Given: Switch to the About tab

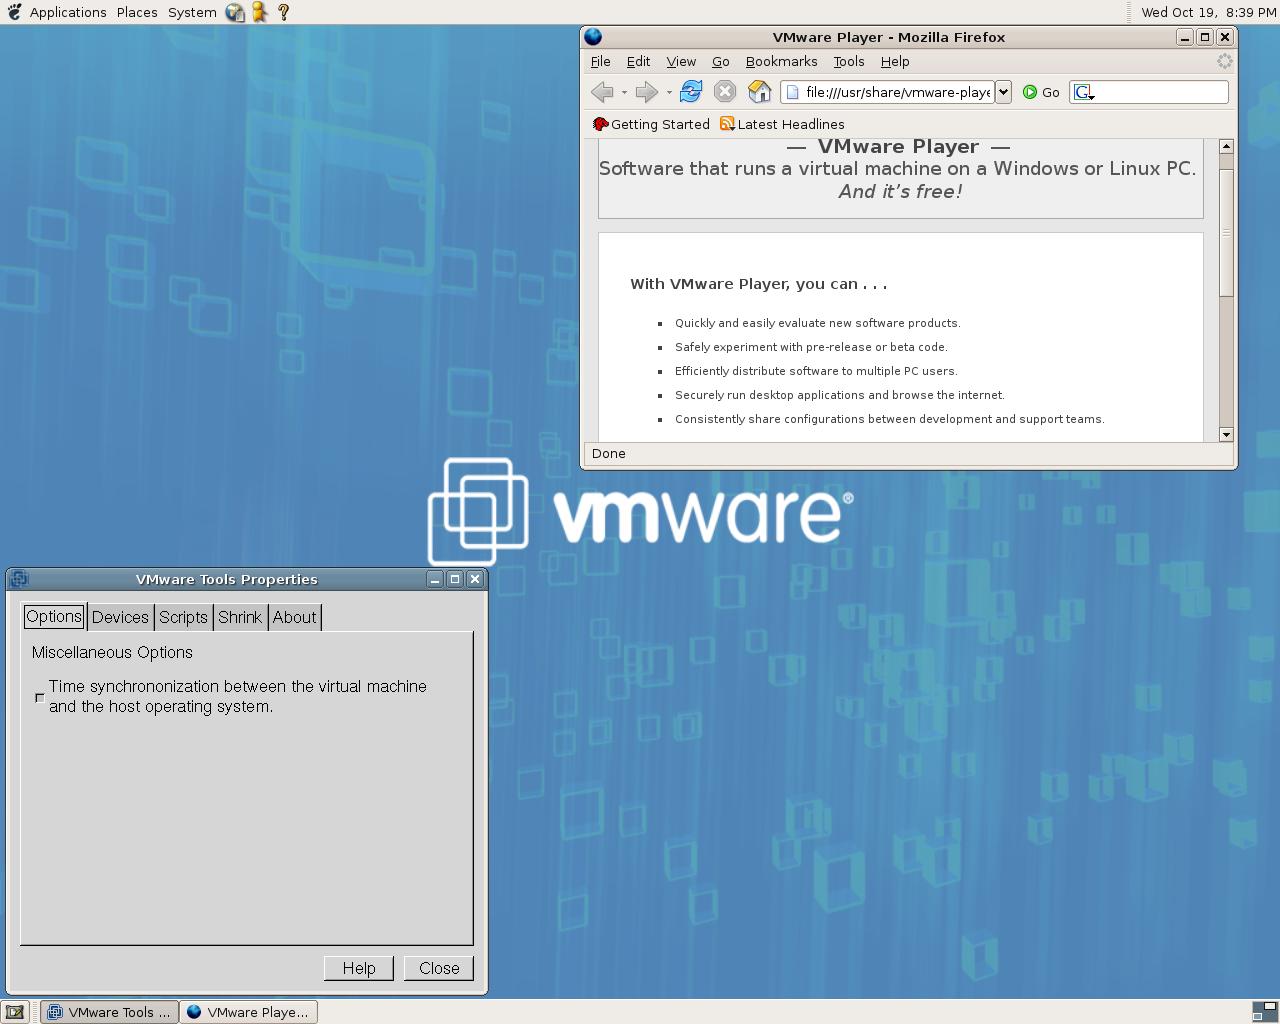Looking at the screenshot, I should (295, 618).
